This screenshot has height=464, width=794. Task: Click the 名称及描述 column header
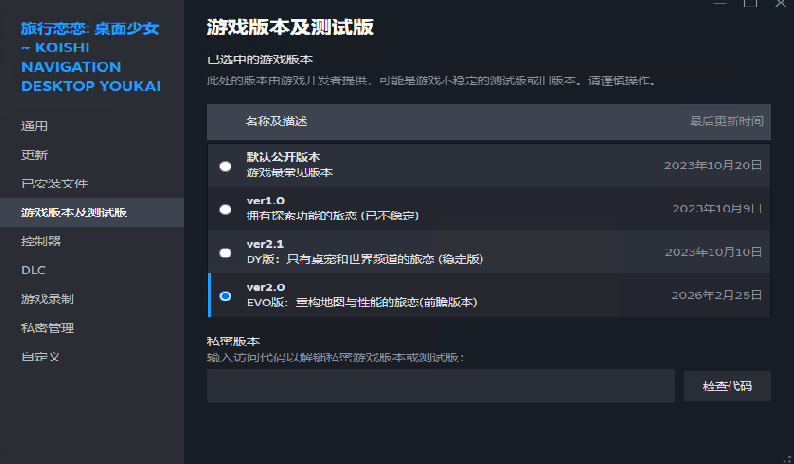(x=276, y=121)
